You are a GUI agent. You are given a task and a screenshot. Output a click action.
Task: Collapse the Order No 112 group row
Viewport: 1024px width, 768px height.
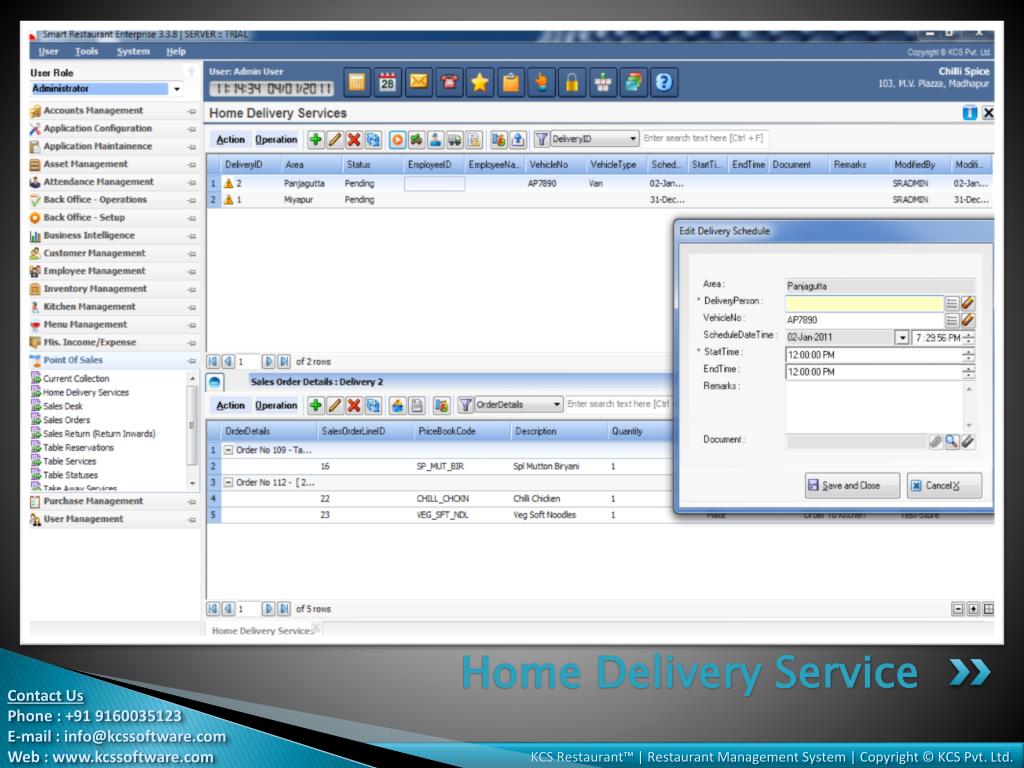(229, 483)
